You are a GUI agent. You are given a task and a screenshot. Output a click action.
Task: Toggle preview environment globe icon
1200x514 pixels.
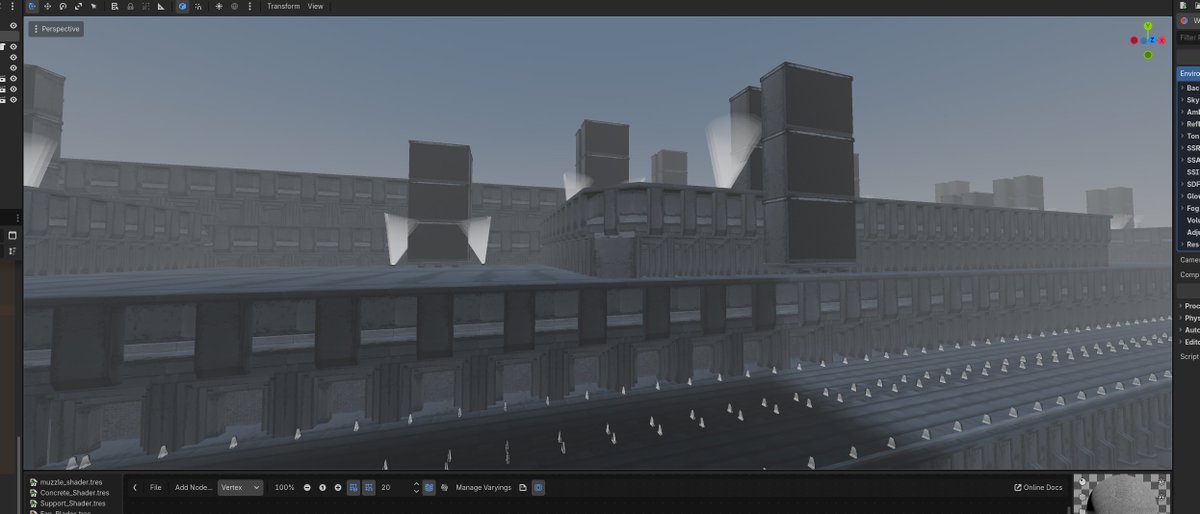[234, 6]
